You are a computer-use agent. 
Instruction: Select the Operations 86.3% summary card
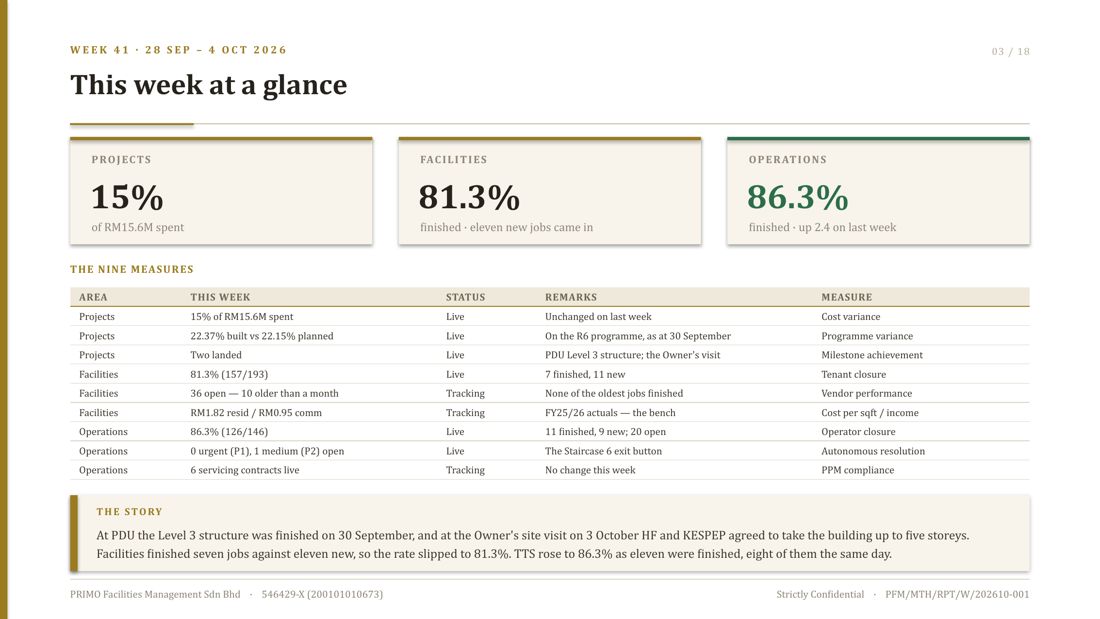click(x=878, y=191)
